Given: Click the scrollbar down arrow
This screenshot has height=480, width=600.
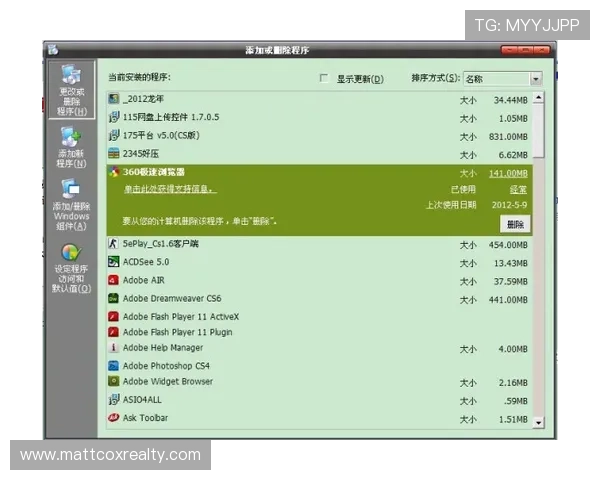Looking at the screenshot, I should point(538,423).
